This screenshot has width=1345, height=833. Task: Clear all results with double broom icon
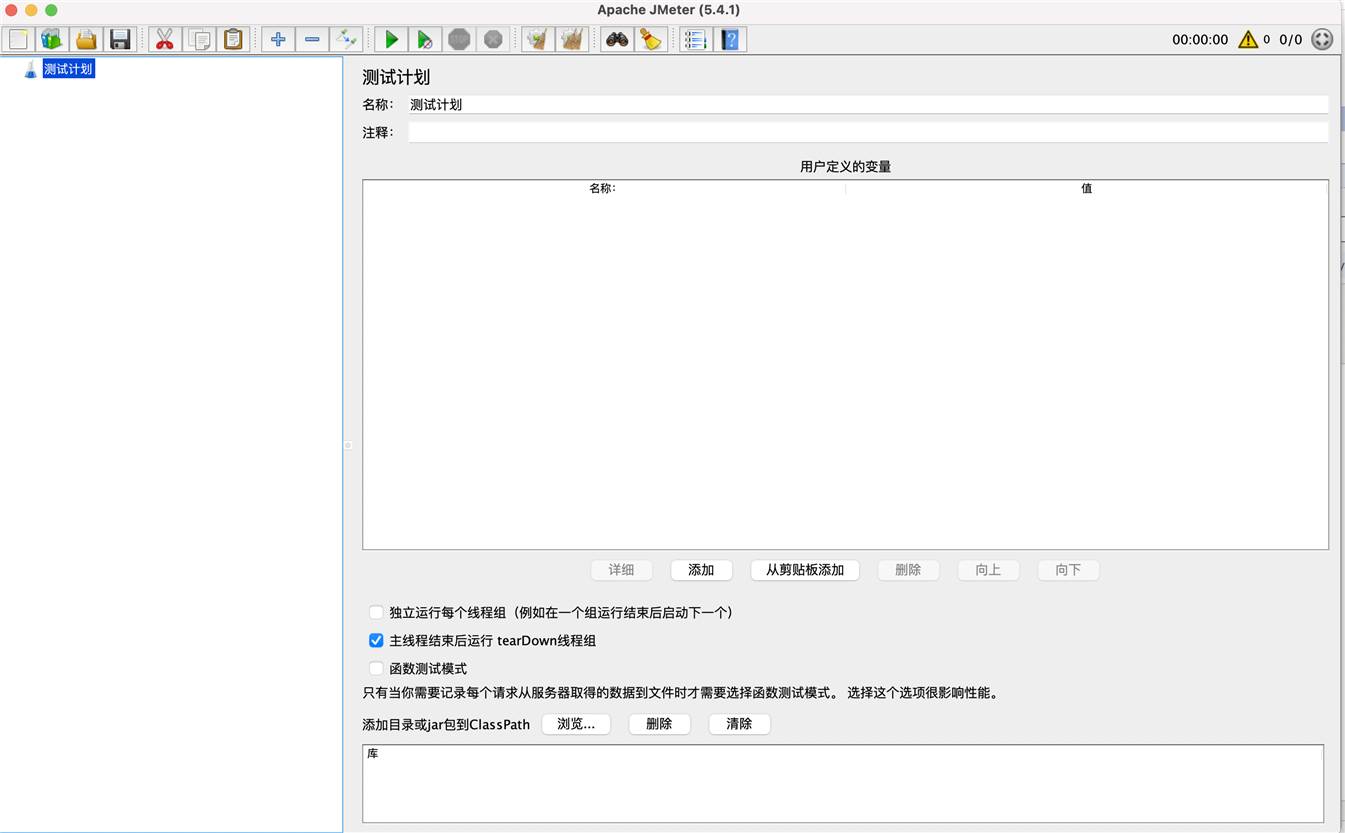[x=572, y=39]
